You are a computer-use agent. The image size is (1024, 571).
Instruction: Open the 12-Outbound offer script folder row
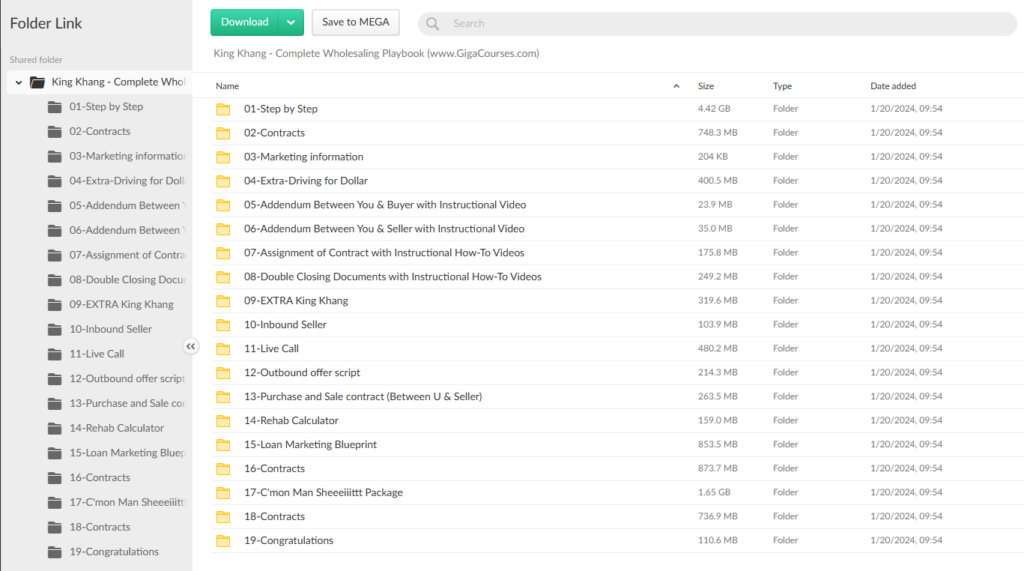pyautogui.click(x=302, y=373)
